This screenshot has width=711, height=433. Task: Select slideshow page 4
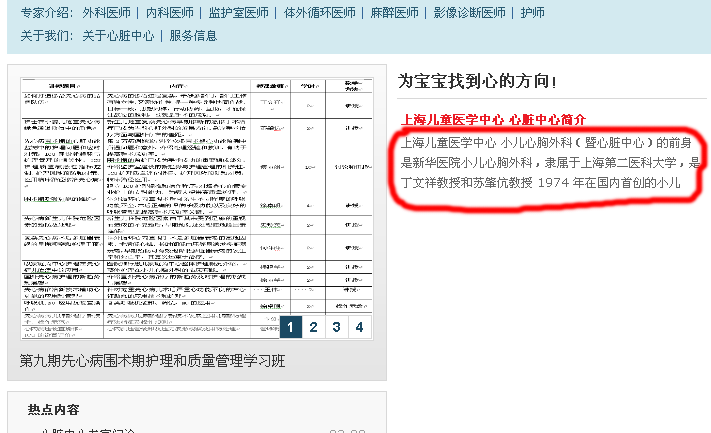[x=360, y=327]
